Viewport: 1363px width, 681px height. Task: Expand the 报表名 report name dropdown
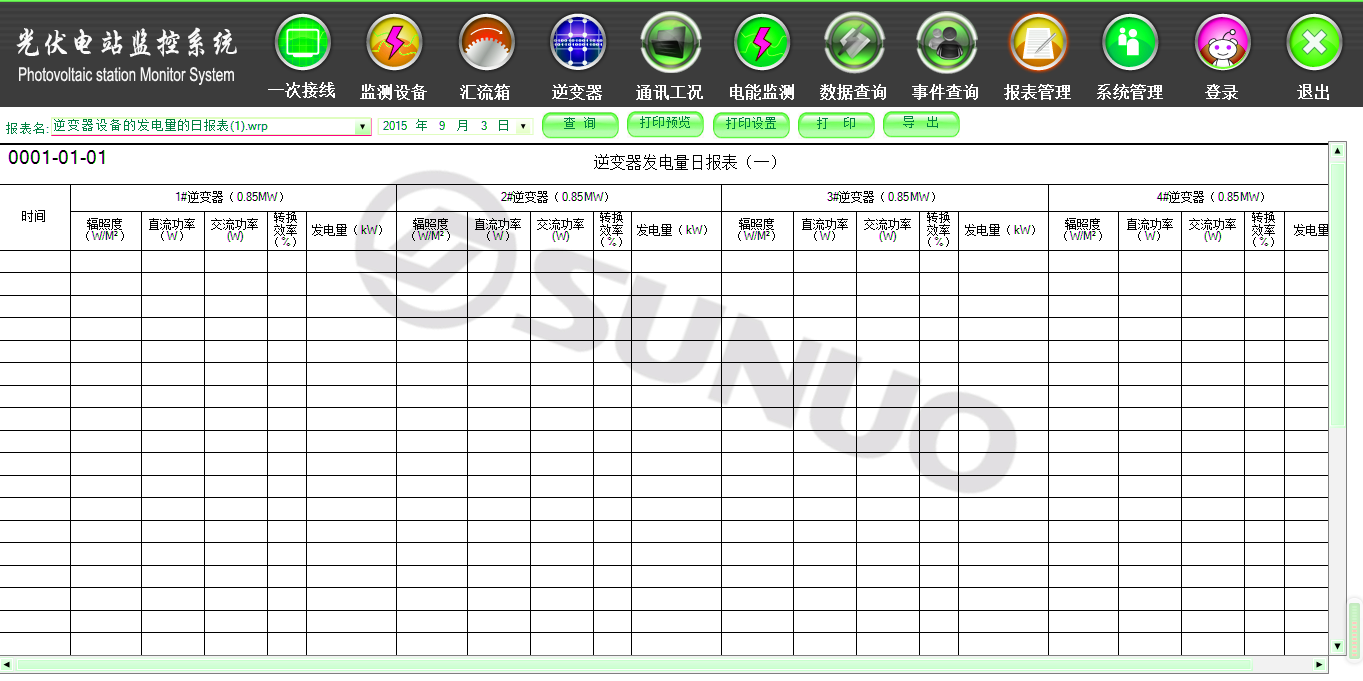coord(363,127)
